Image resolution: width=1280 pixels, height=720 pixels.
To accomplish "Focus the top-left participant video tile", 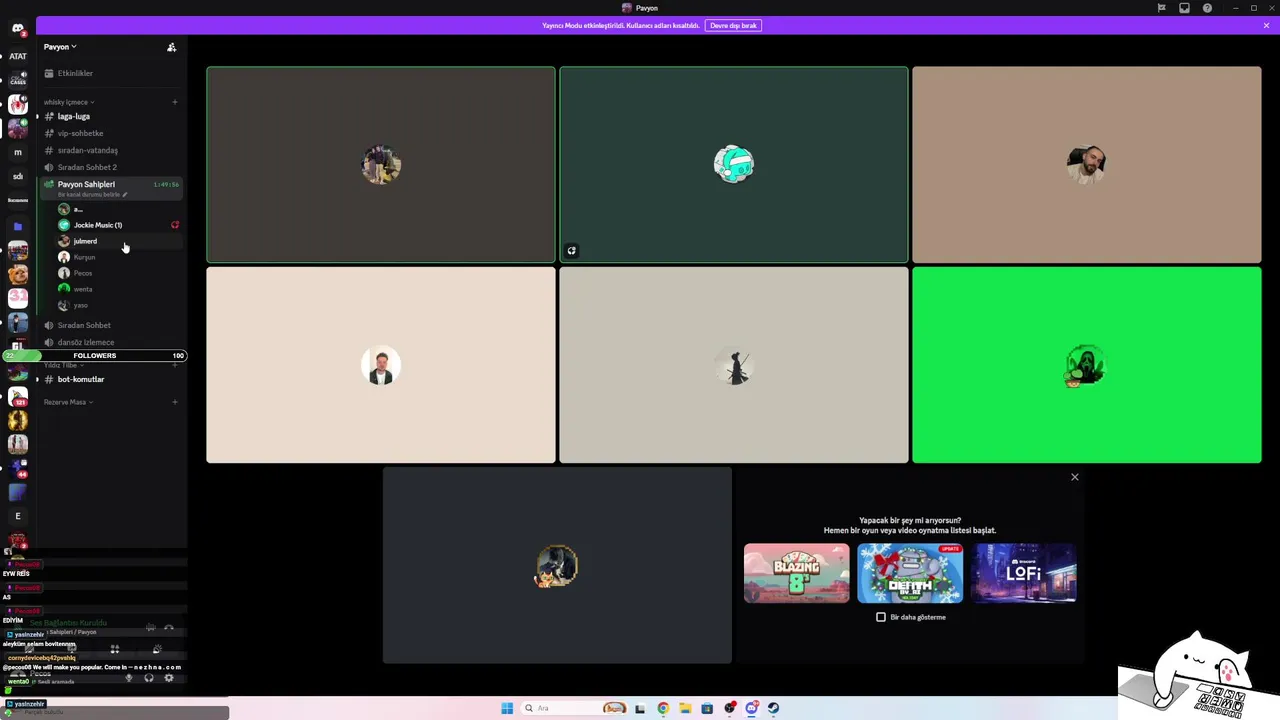I will [x=381, y=165].
